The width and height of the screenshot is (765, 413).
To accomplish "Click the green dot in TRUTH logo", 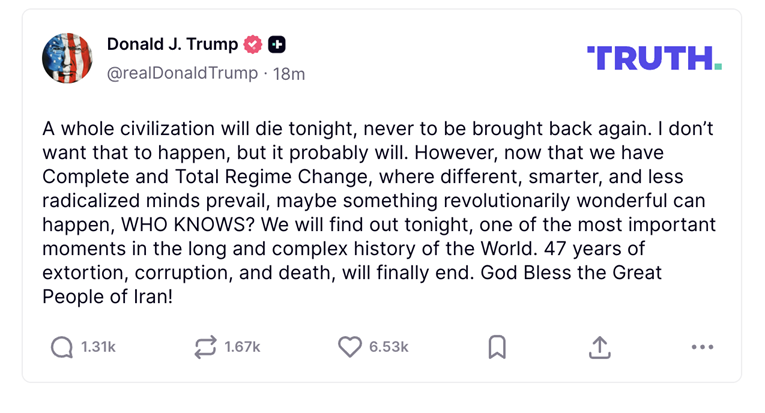I will 717,66.
